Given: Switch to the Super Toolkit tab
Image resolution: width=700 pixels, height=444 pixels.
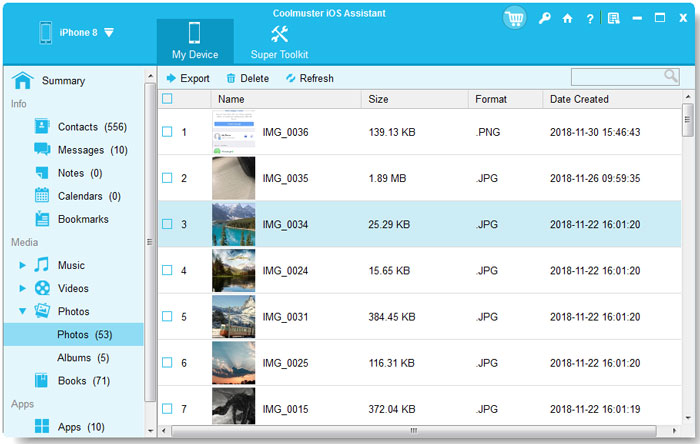Looking at the screenshot, I should coord(279,41).
